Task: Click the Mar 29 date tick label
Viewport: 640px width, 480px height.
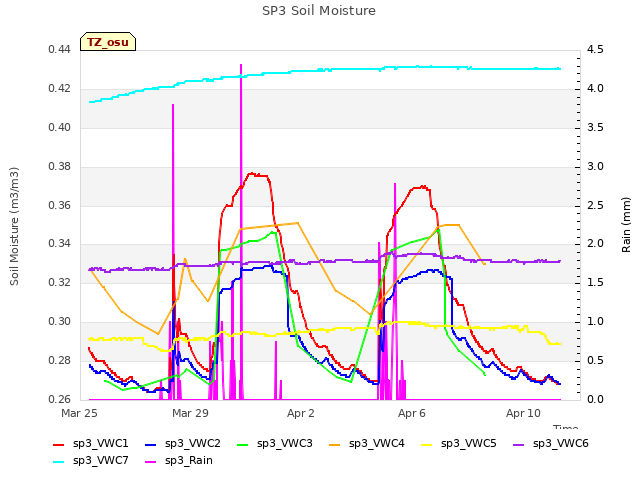Action: pos(190,413)
